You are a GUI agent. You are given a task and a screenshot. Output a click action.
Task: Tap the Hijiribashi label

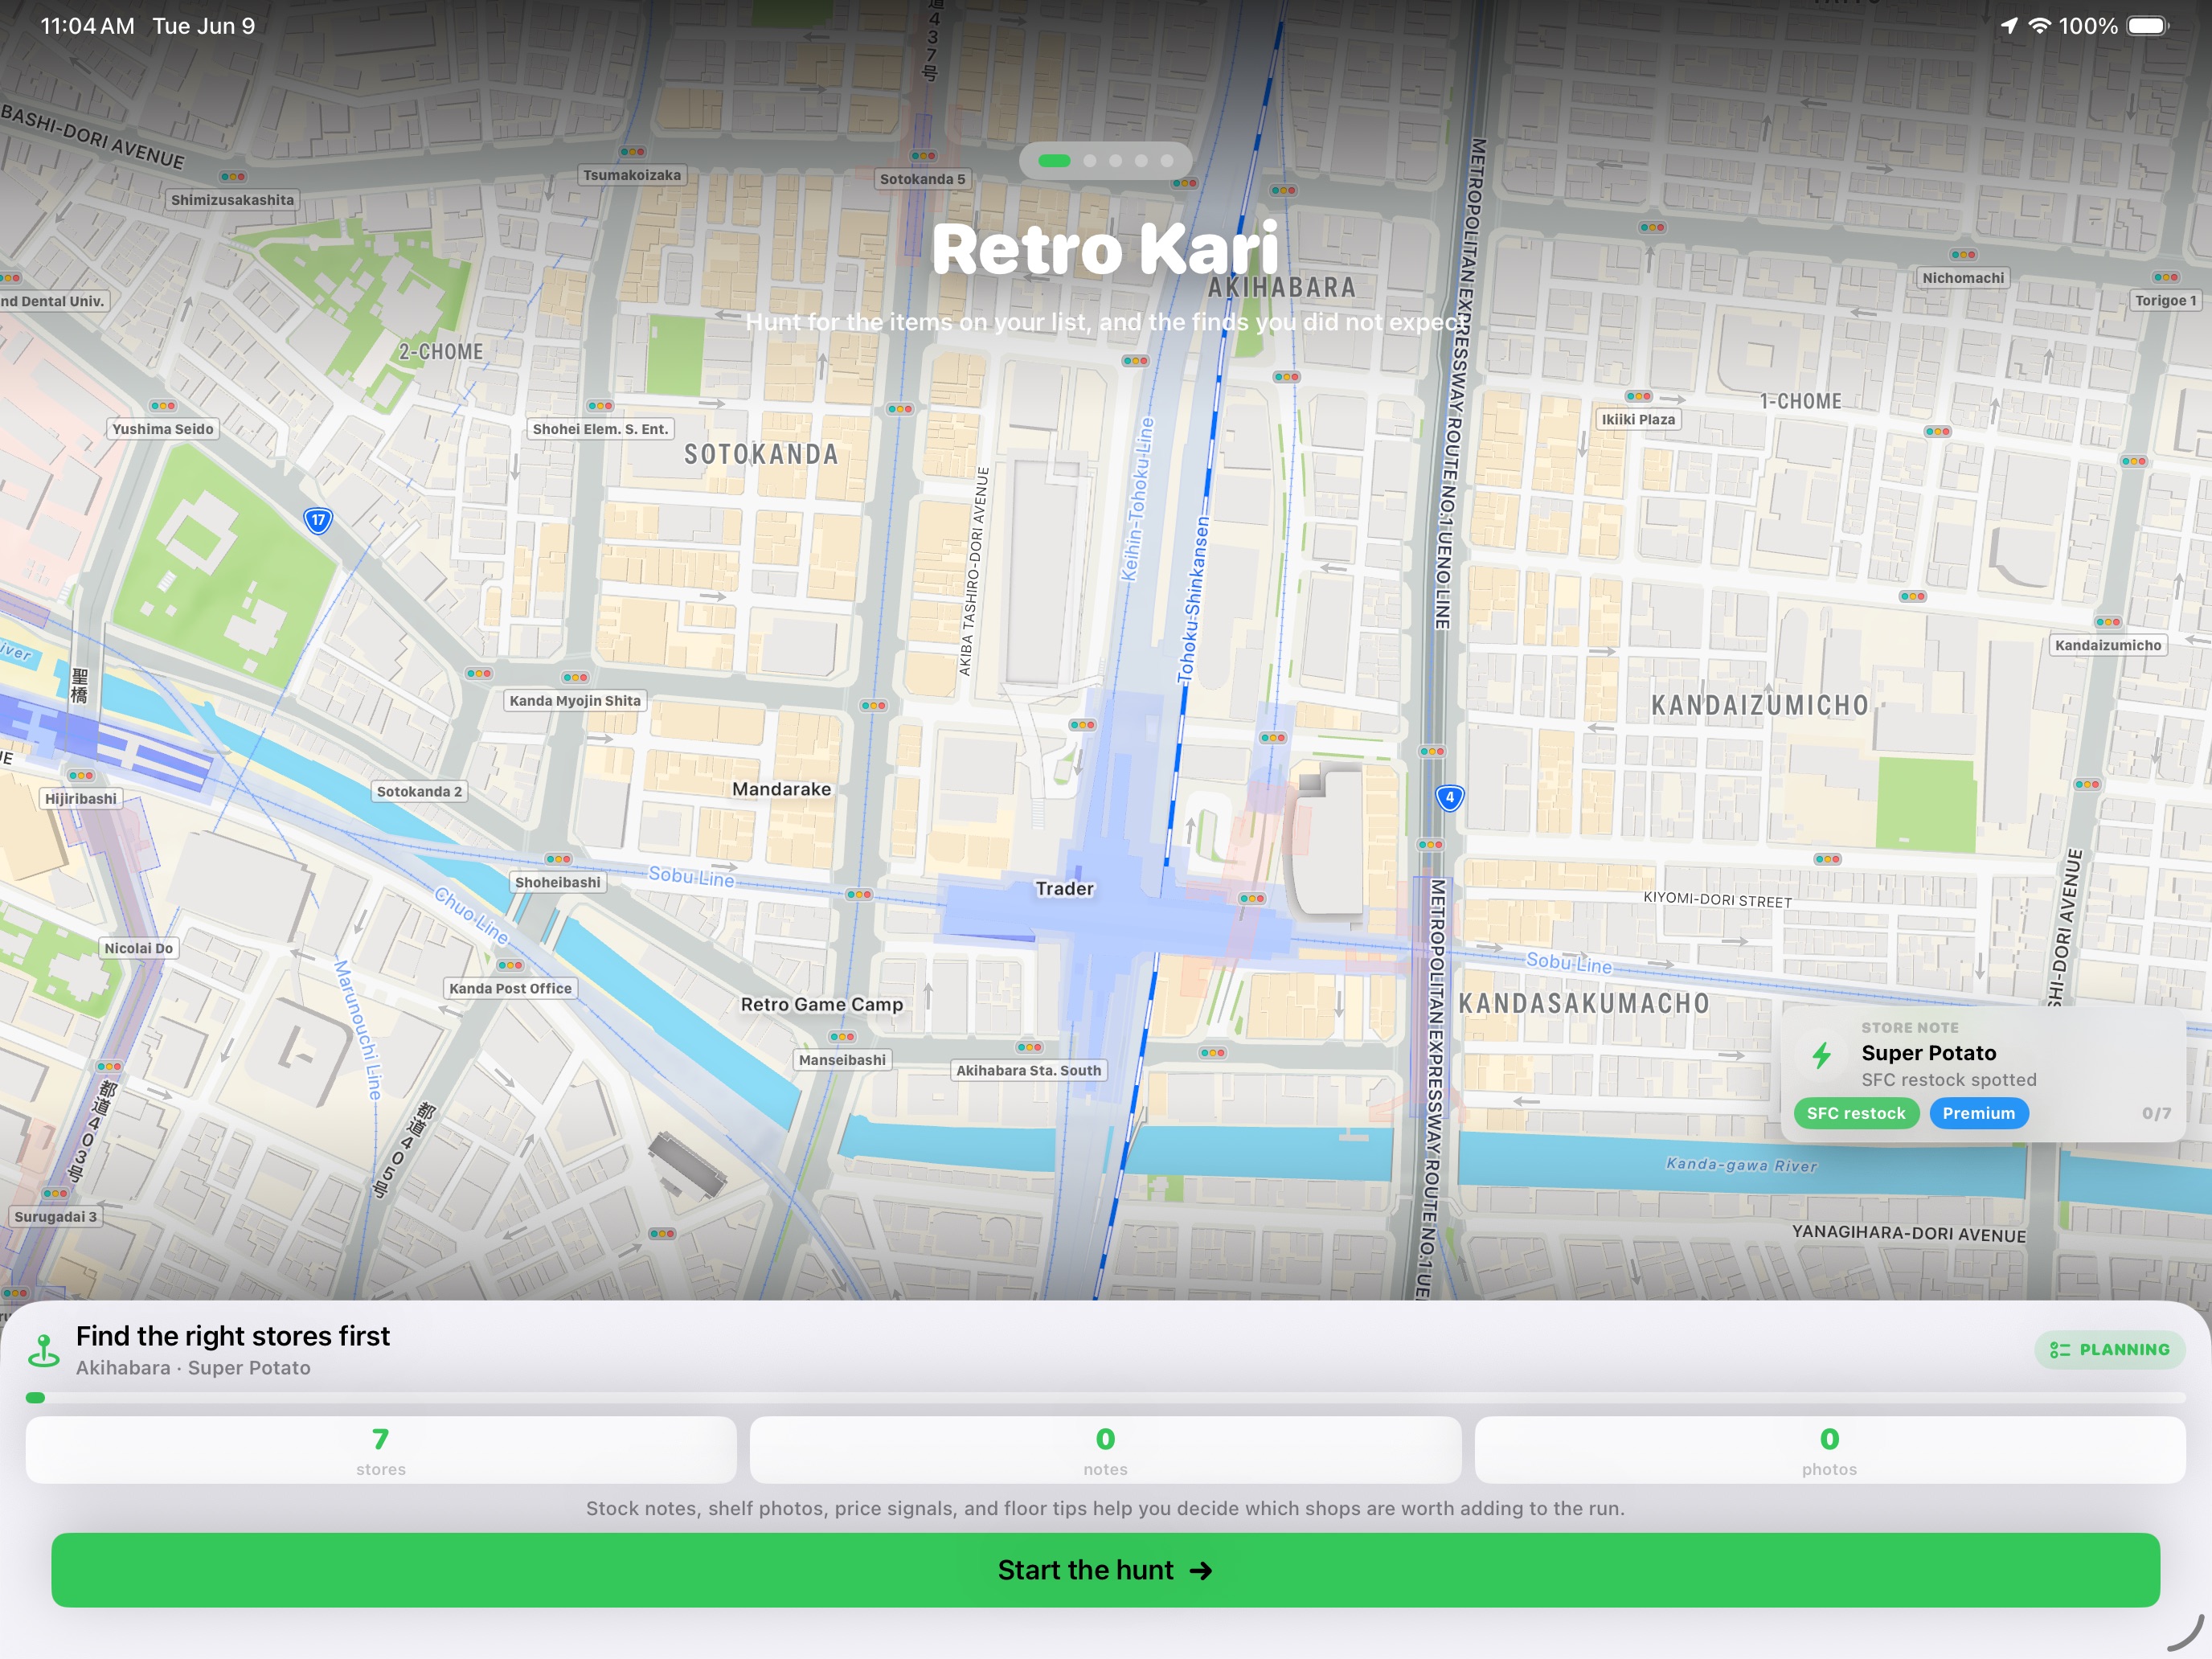(x=81, y=799)
